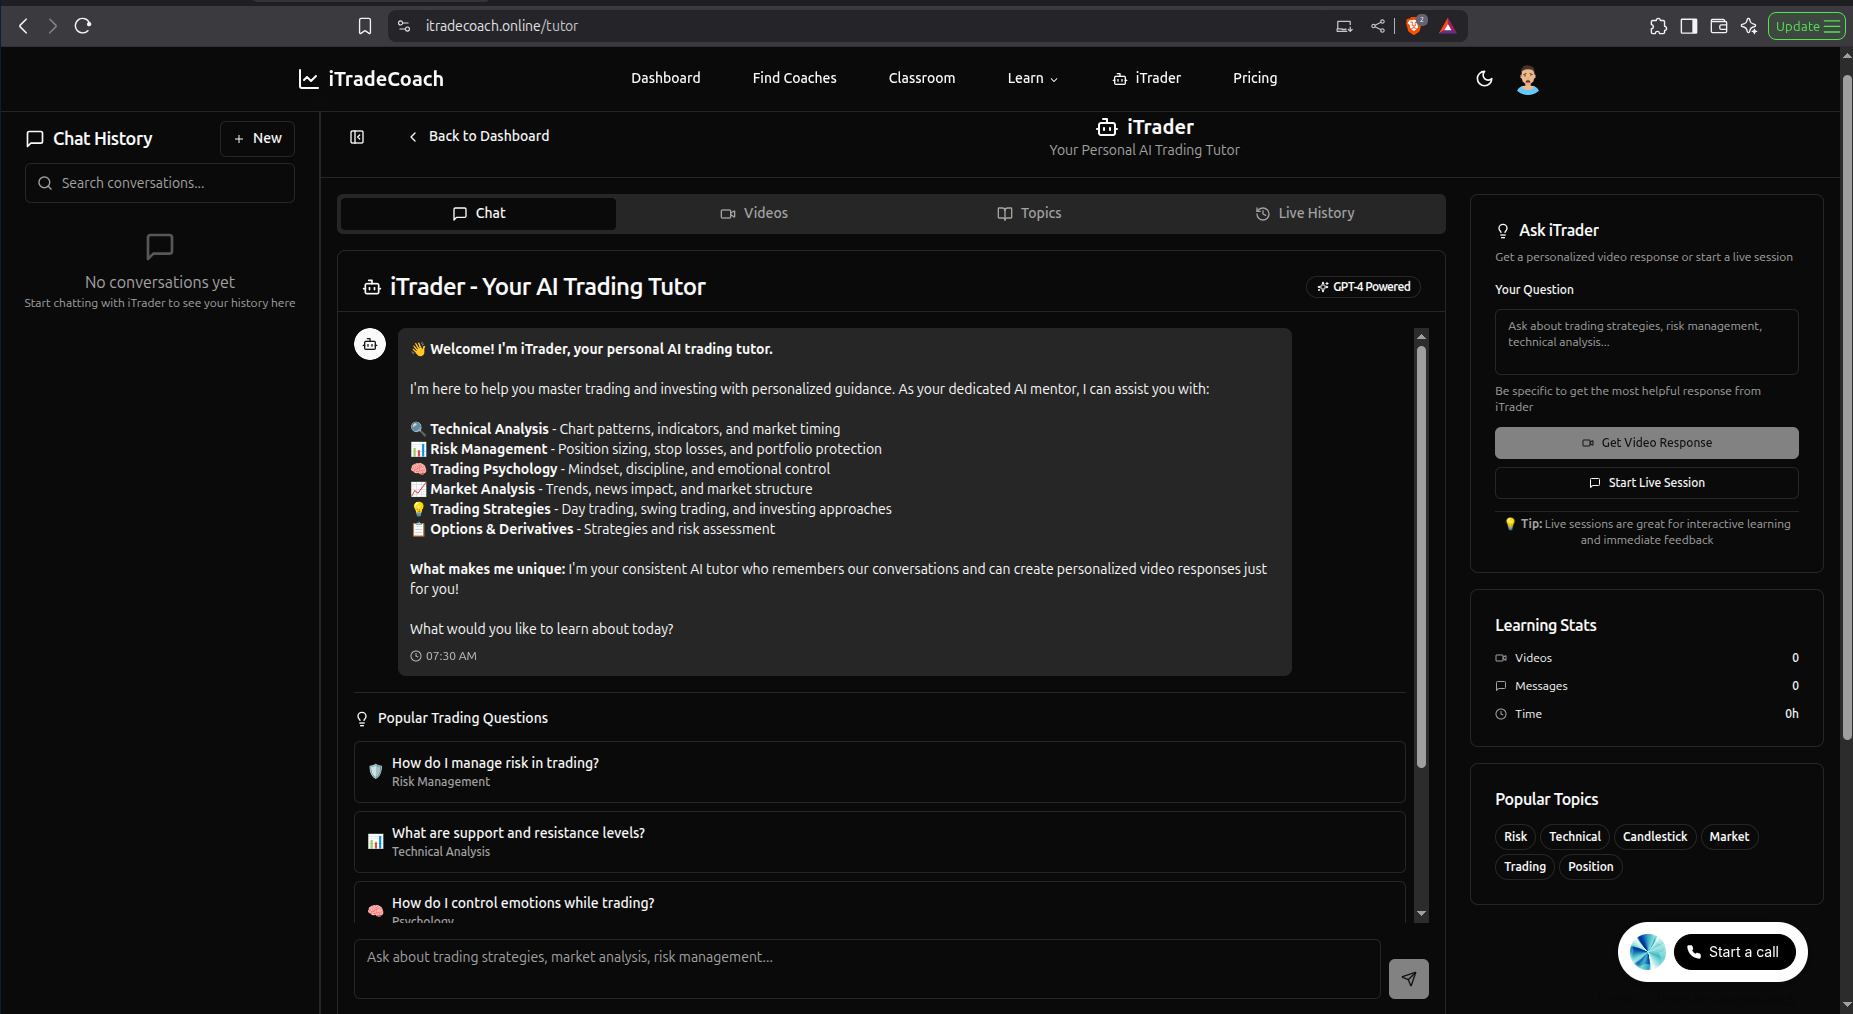This screenshot has height=1014, width=1853.
Task: Click the chat panel scroll down arrow
Action: pyautogui.click(x=1421, y=914)
